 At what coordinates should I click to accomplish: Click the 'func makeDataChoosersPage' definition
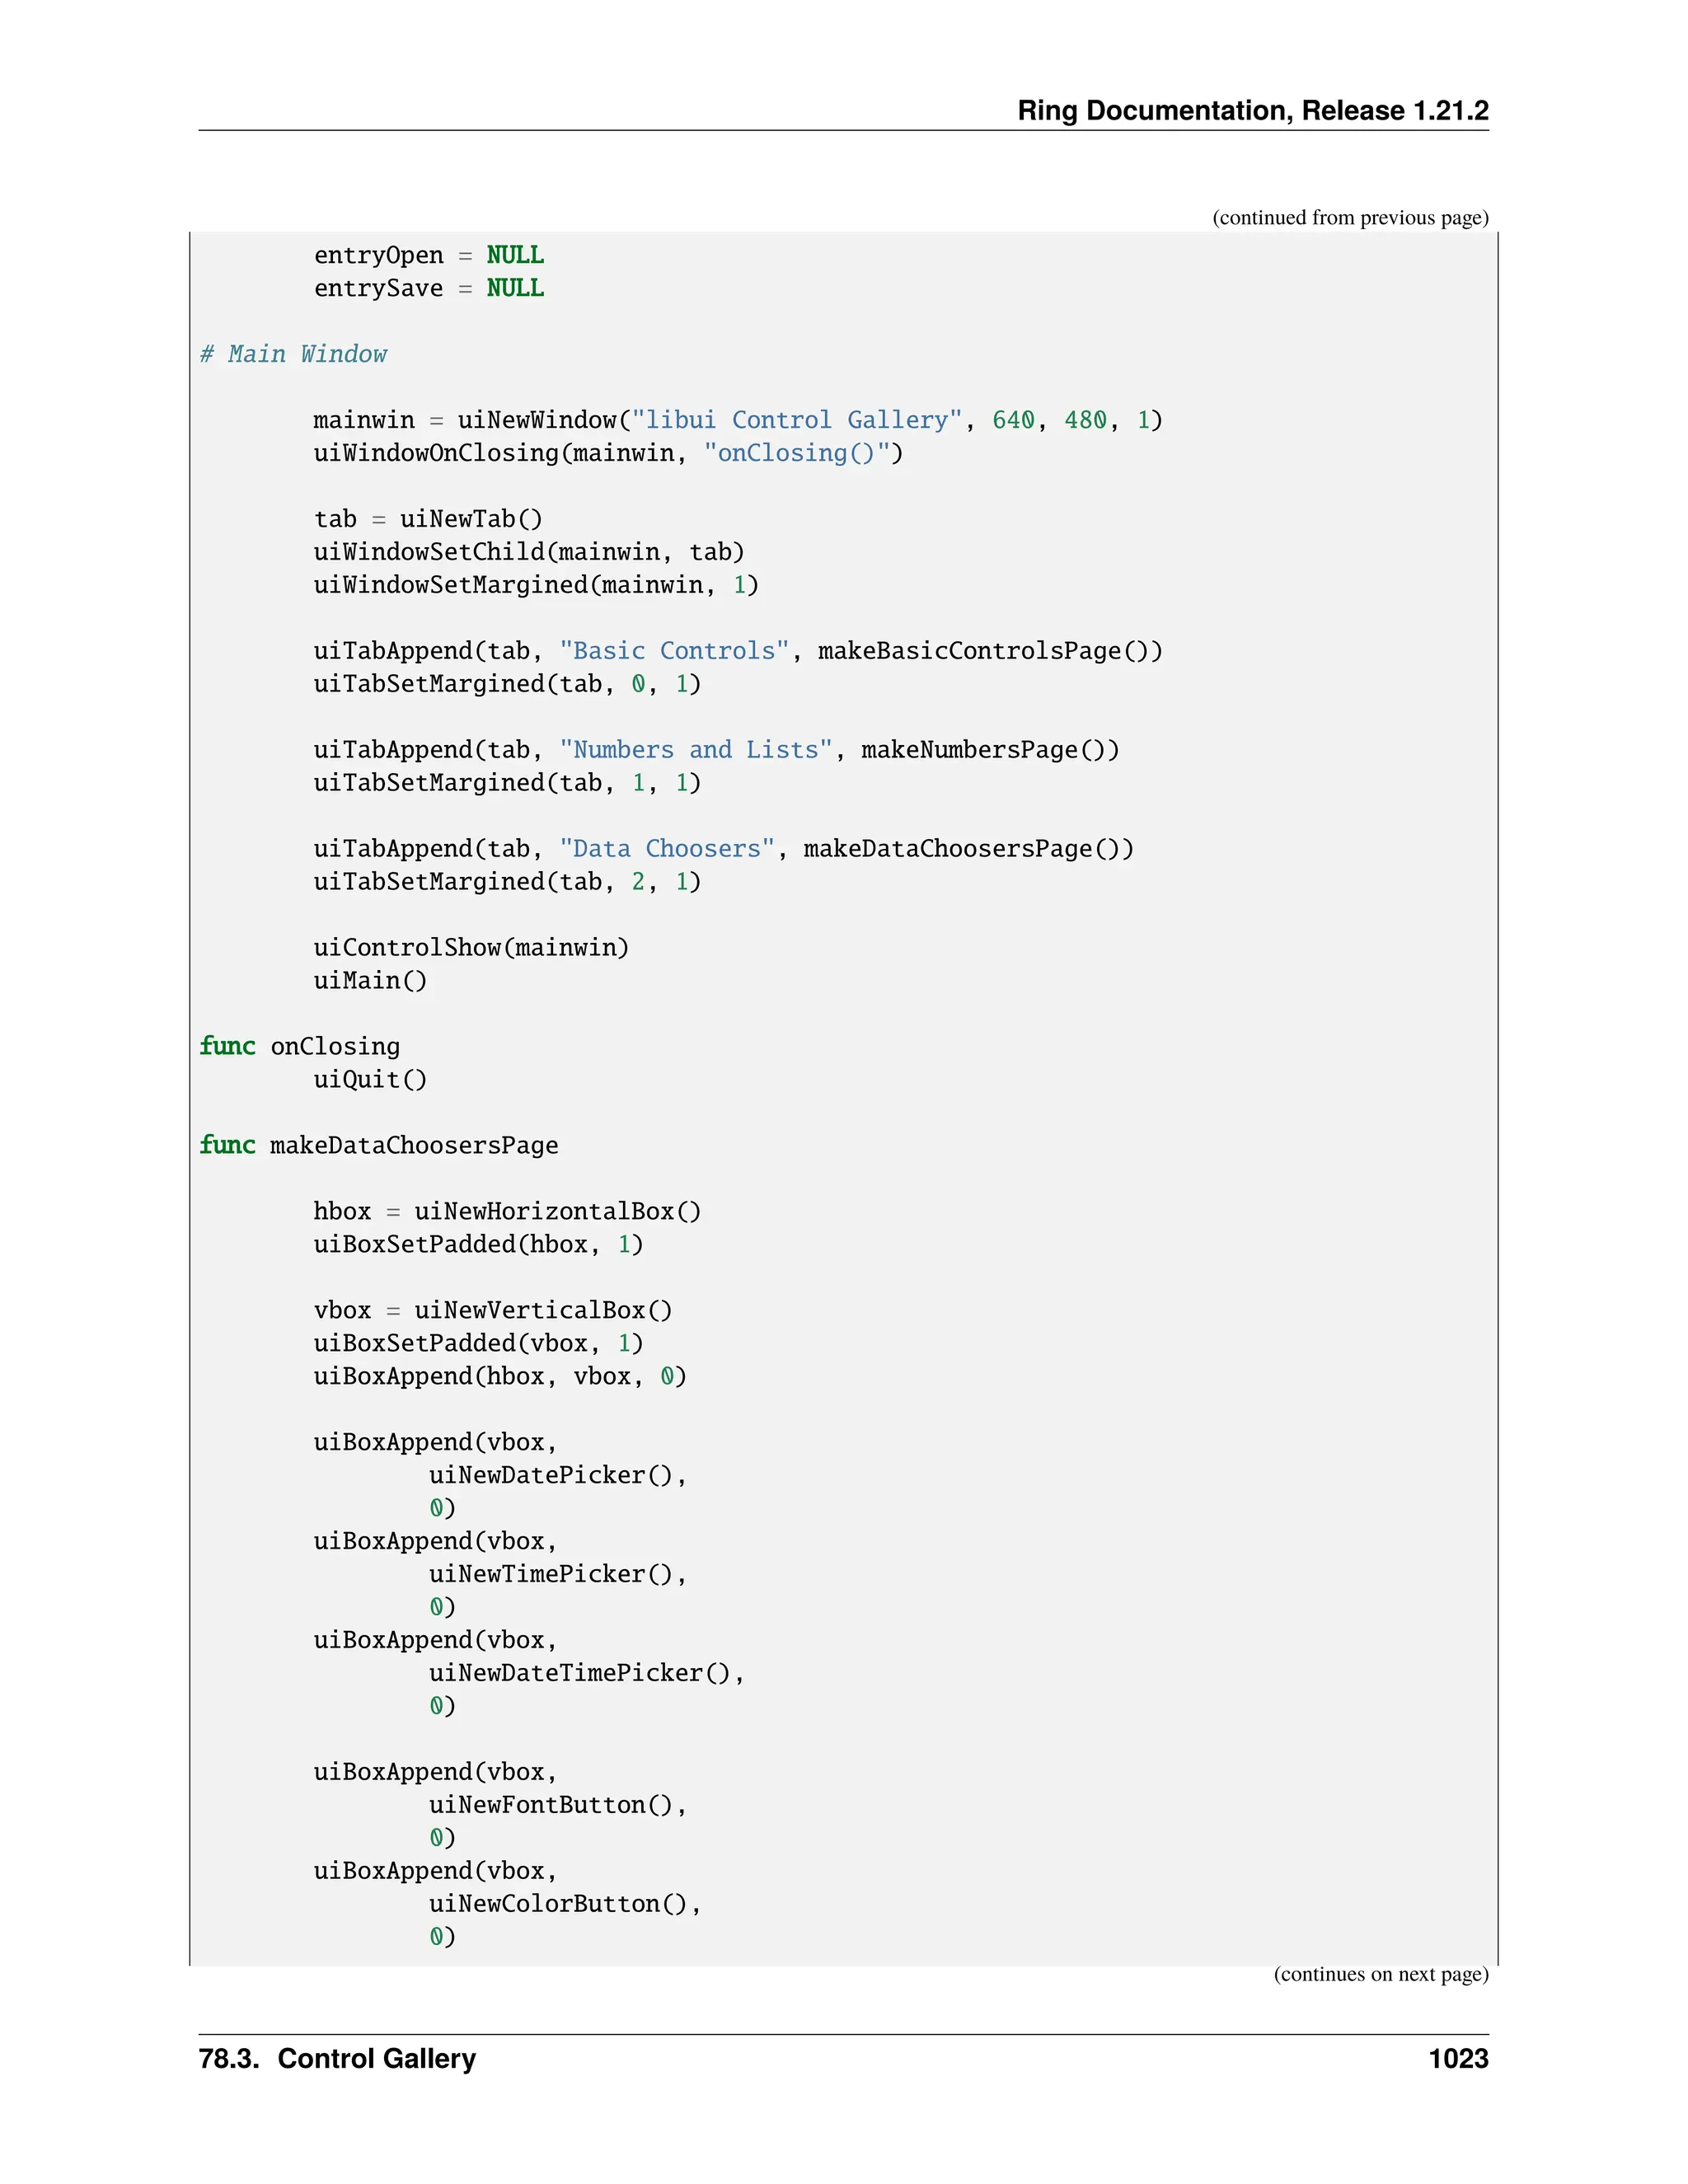point(378,1145)
